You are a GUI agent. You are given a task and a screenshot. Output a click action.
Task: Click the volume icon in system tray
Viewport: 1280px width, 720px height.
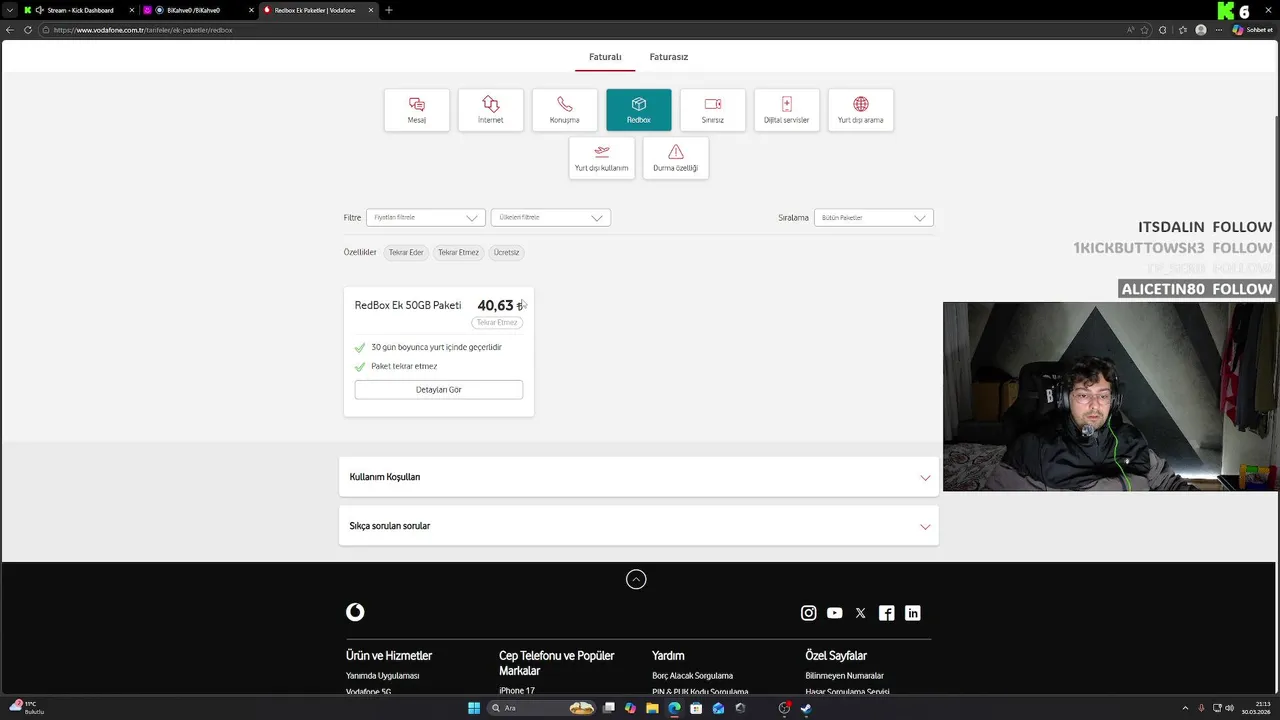click(x=1230, y=708)
